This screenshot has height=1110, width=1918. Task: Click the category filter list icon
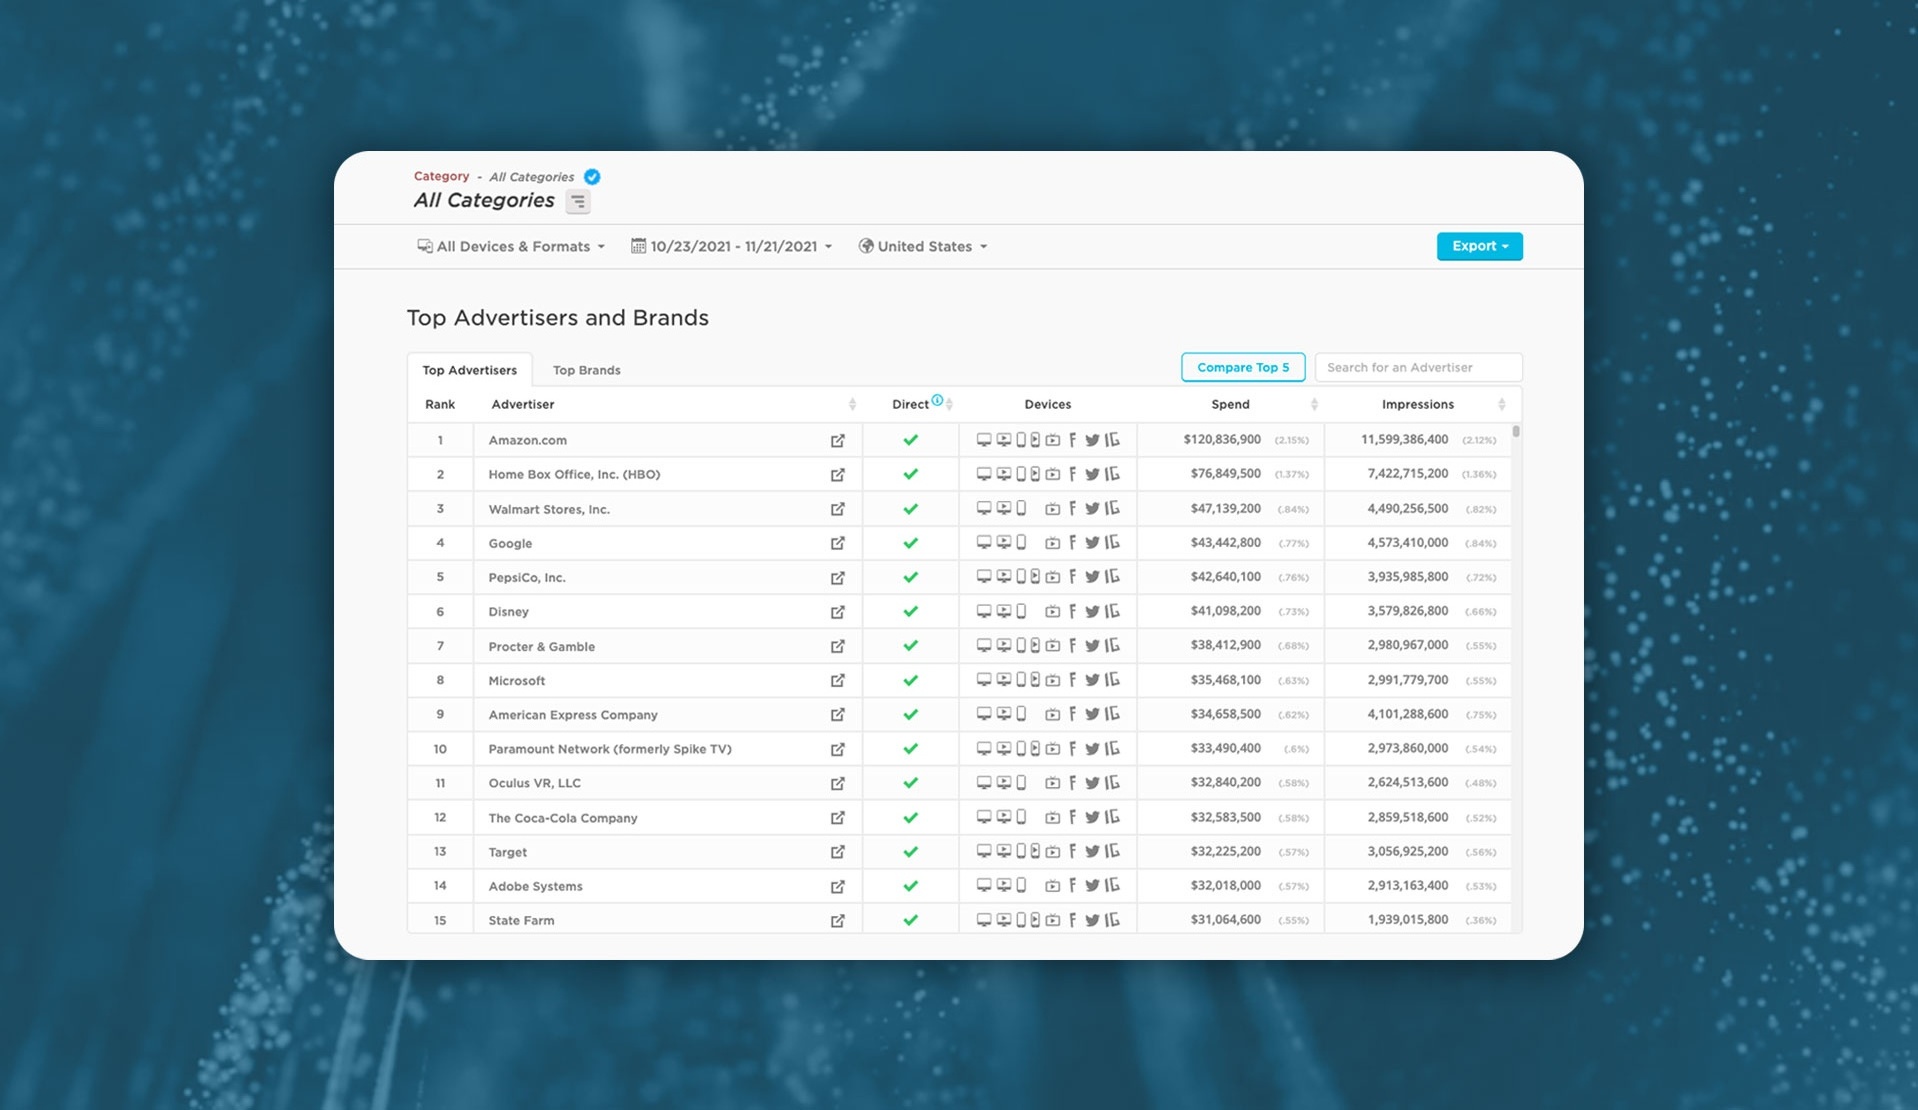coord(578,202)
